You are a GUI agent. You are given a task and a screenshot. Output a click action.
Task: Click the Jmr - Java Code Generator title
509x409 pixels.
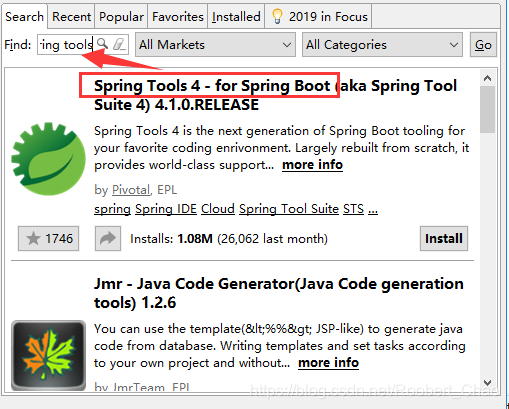pos(279,293)
